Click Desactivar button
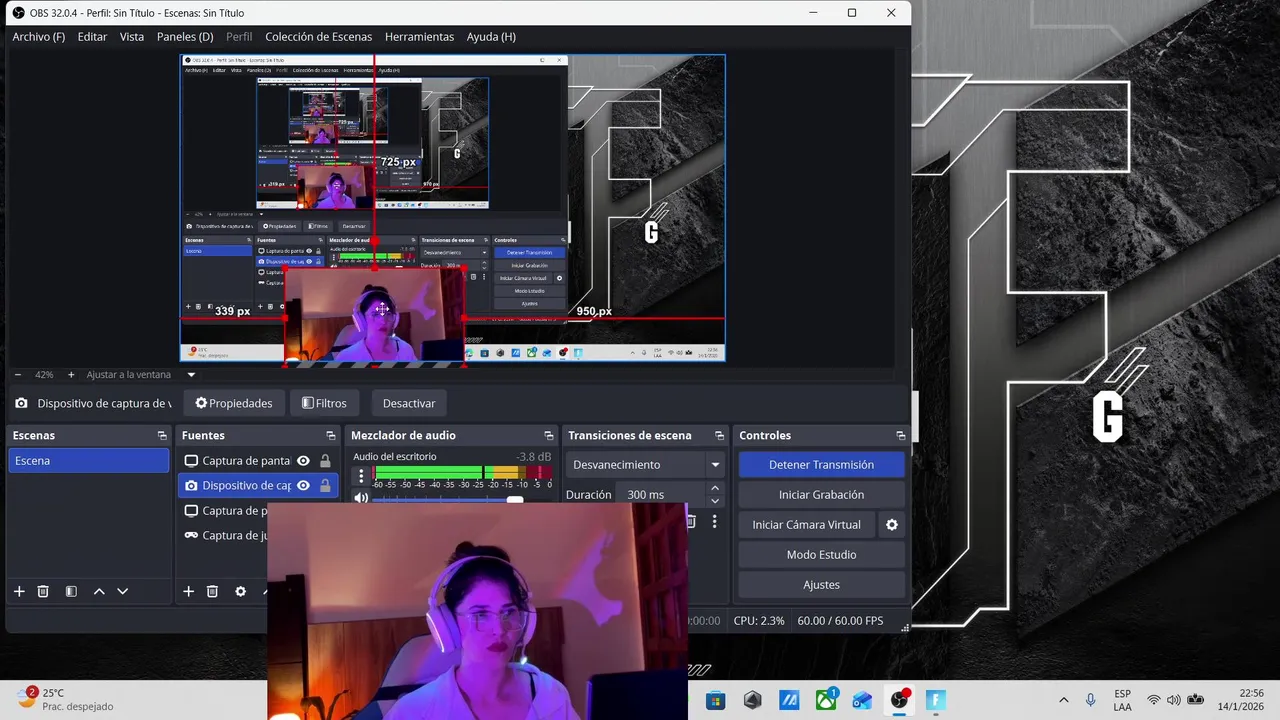The width and height of the screenshot is (1280, 720). 409,403
